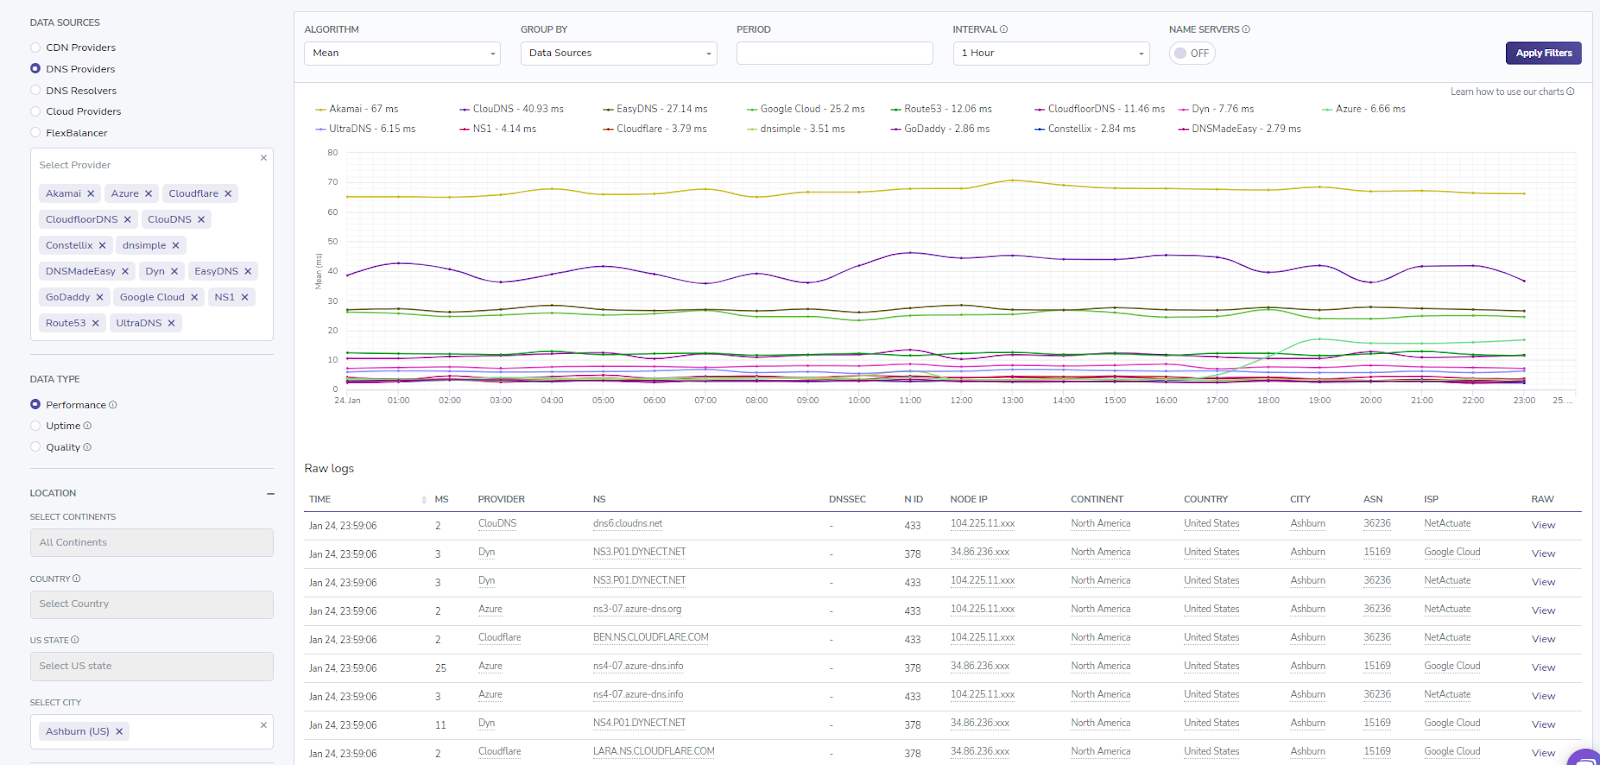This screenshot has width=1600, height=765.
Task: Choose Uptime data type
Action: click(x=36, y=426)
